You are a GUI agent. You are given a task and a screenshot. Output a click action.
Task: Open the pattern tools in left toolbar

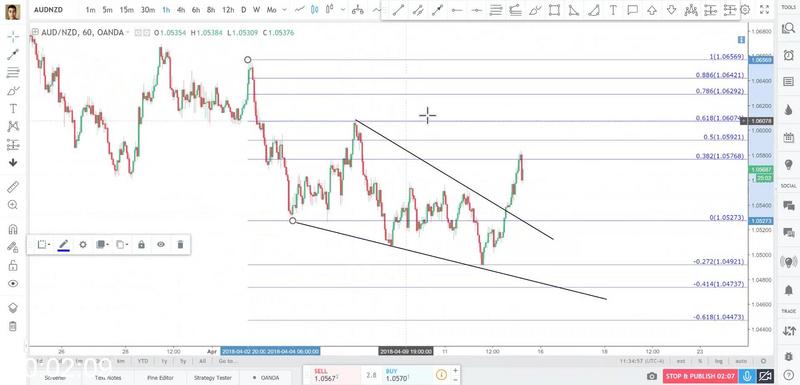pos(13,126)
